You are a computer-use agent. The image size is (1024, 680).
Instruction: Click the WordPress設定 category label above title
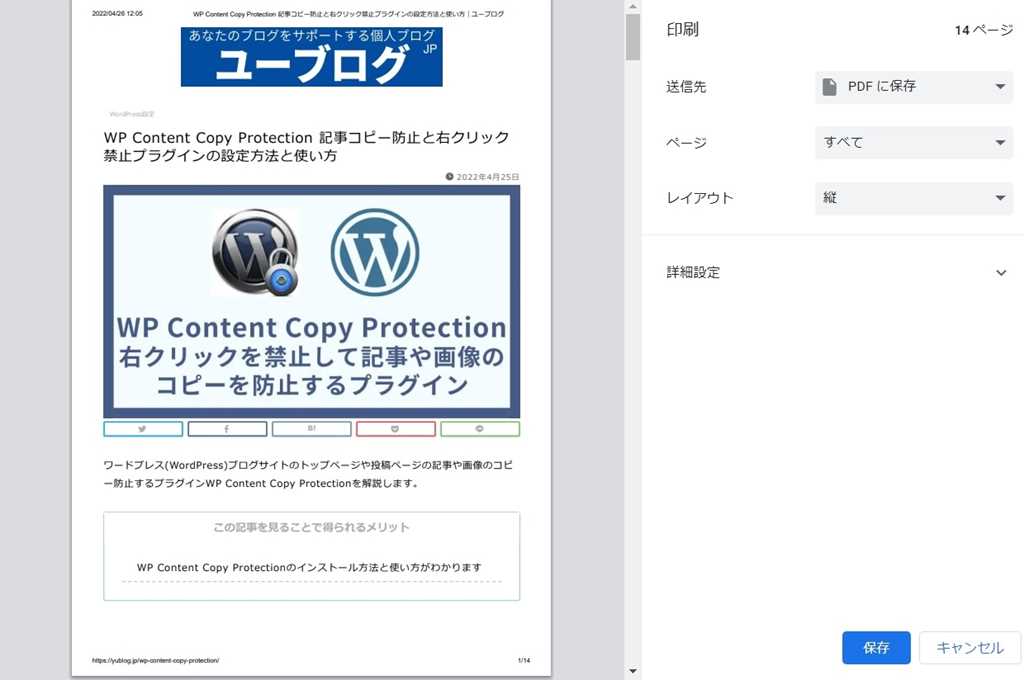coord(132,114)
